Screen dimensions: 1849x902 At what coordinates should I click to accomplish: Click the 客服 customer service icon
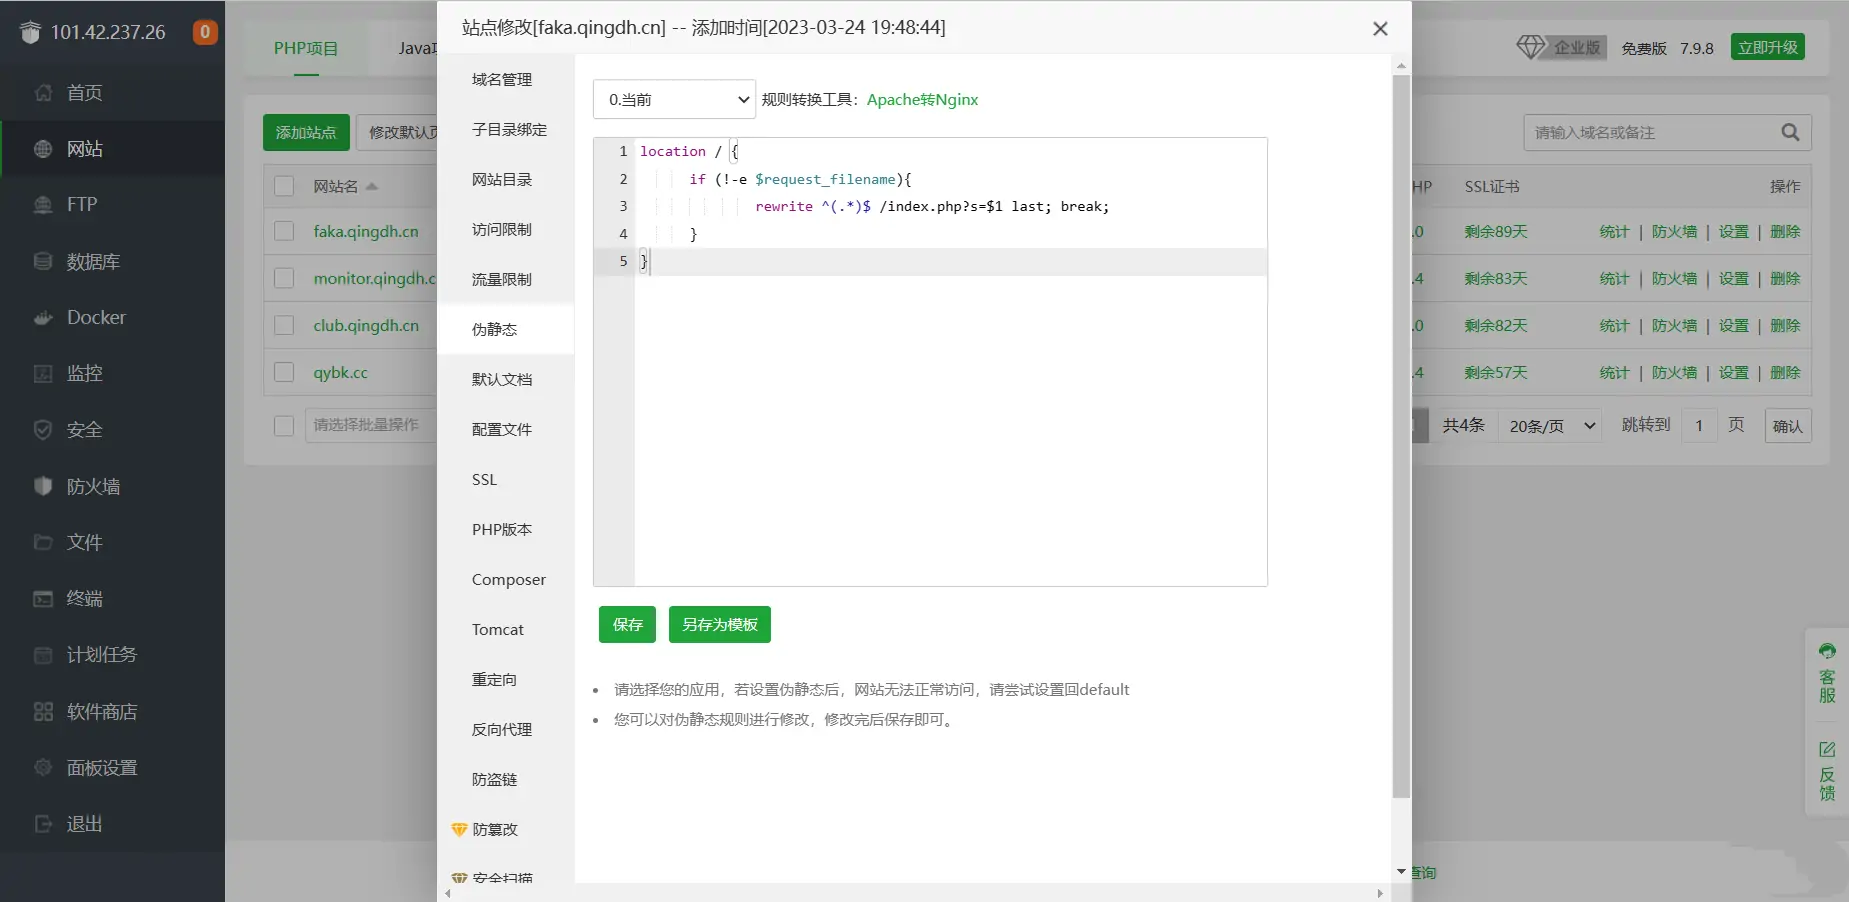(1827, 651)
